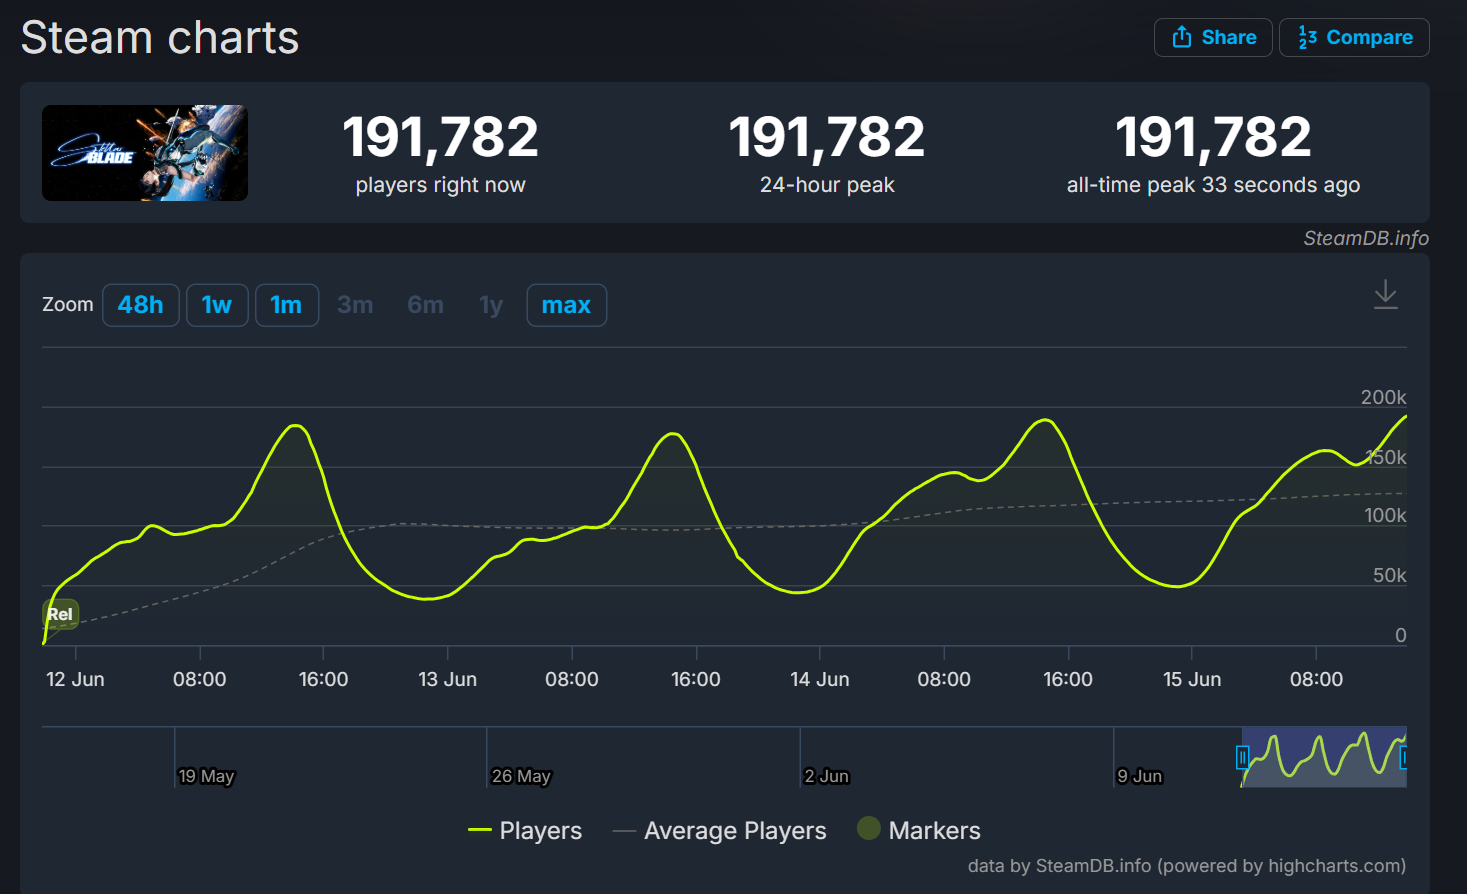
Task: Click the highcharts data credit text
Action: (x=1187, y=866)
